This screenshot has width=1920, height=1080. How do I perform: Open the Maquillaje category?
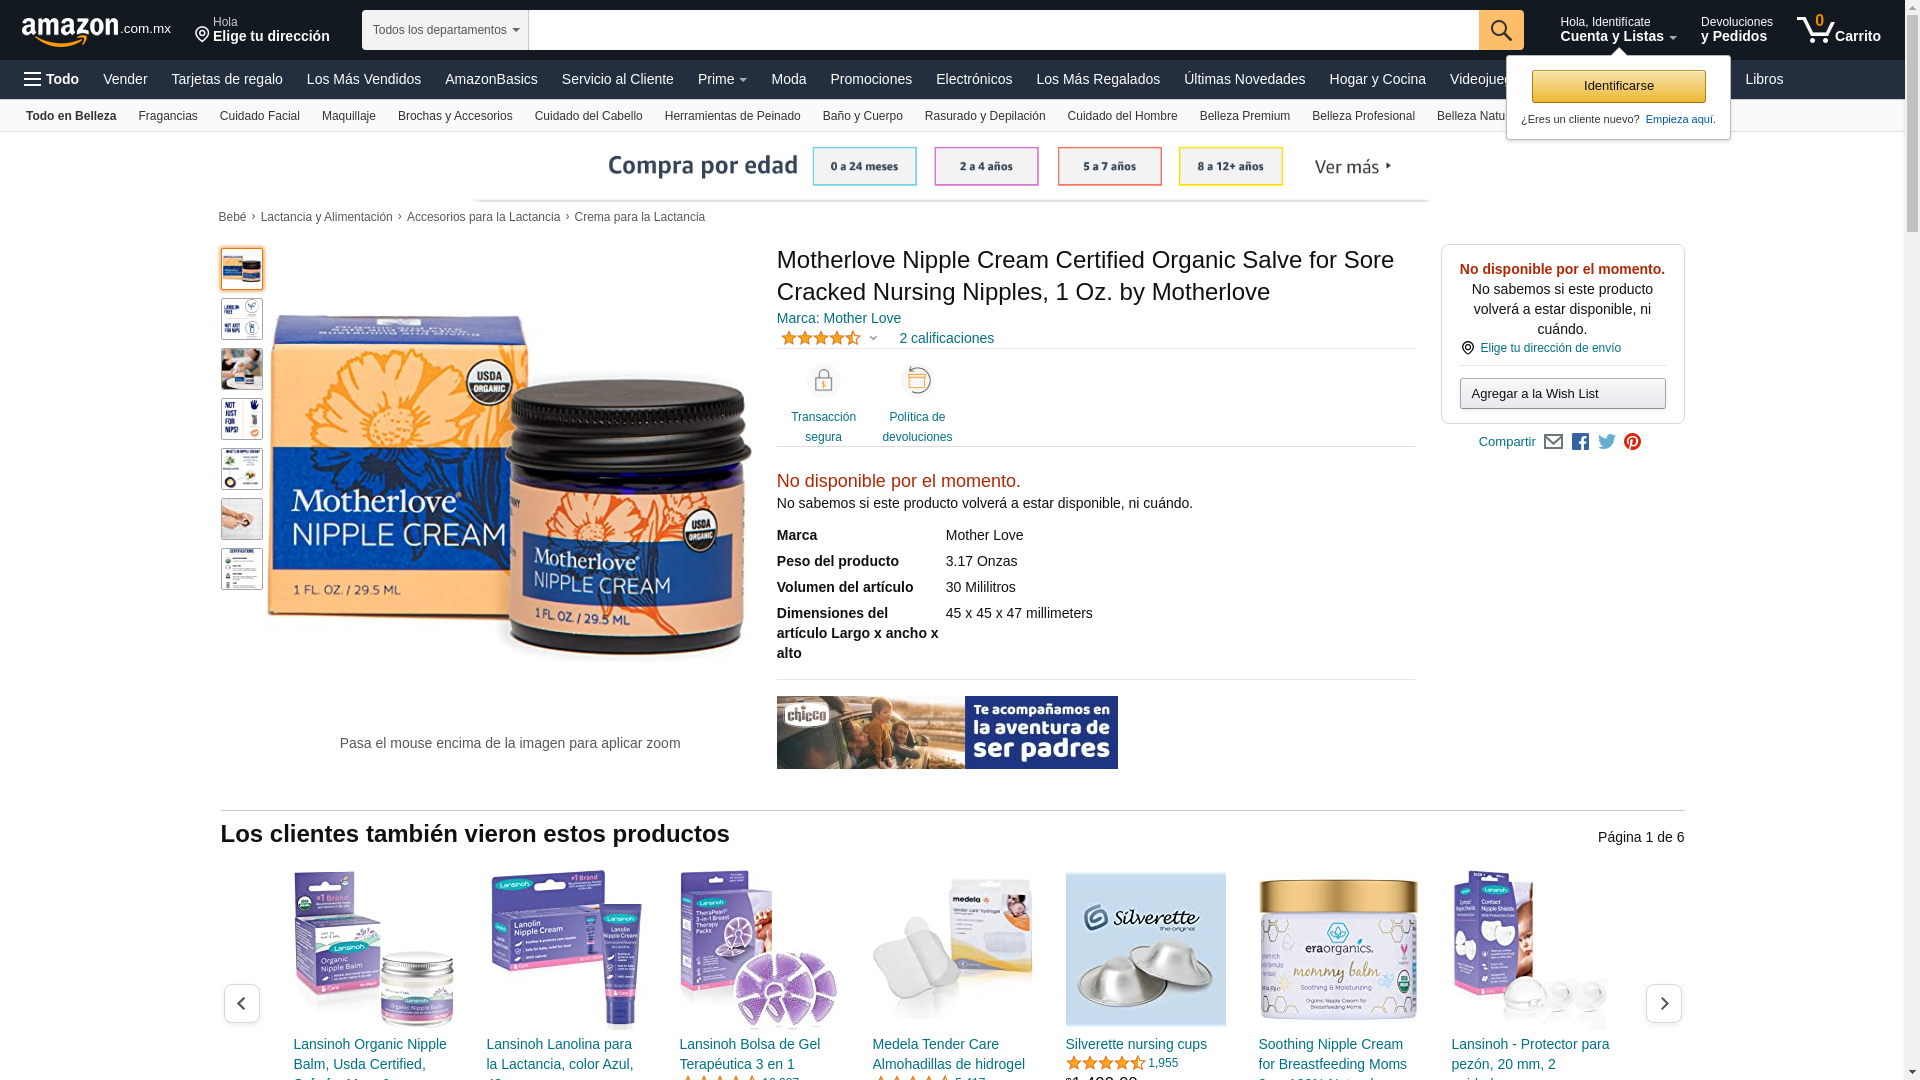(x=349, y=116)
